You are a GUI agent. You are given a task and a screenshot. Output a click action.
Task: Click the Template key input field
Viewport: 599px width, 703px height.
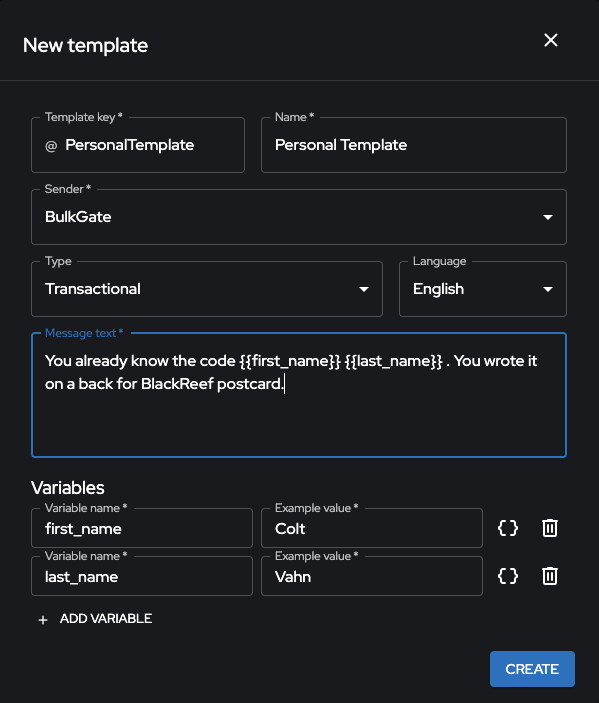138,145
